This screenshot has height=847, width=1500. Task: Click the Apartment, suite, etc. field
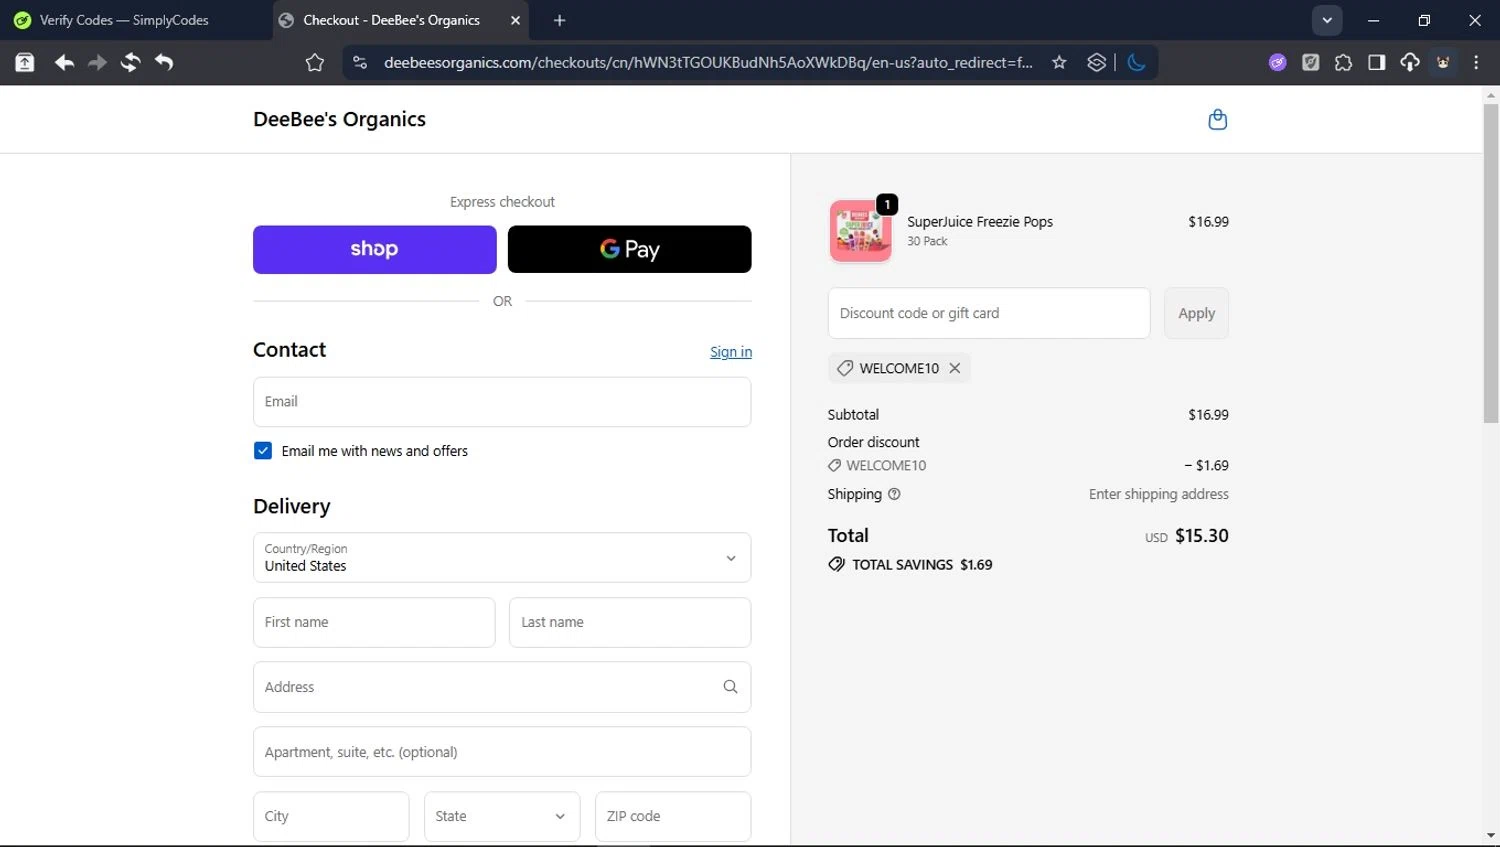[502, 752]
